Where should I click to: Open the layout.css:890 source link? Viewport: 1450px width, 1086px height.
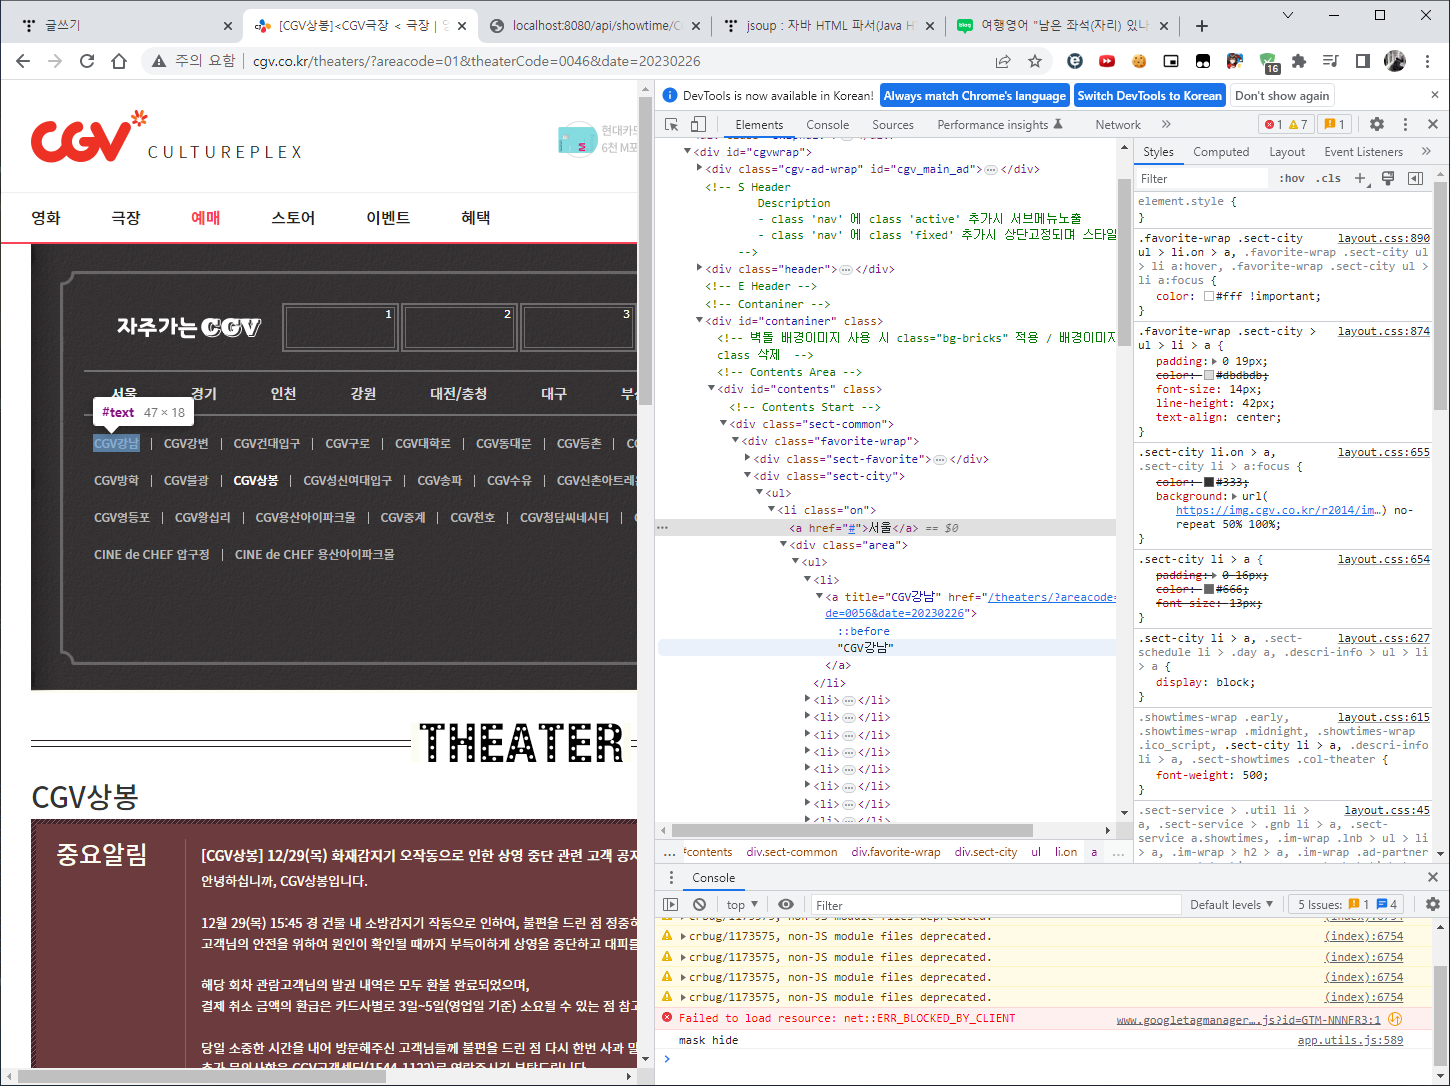point(1384,238)
